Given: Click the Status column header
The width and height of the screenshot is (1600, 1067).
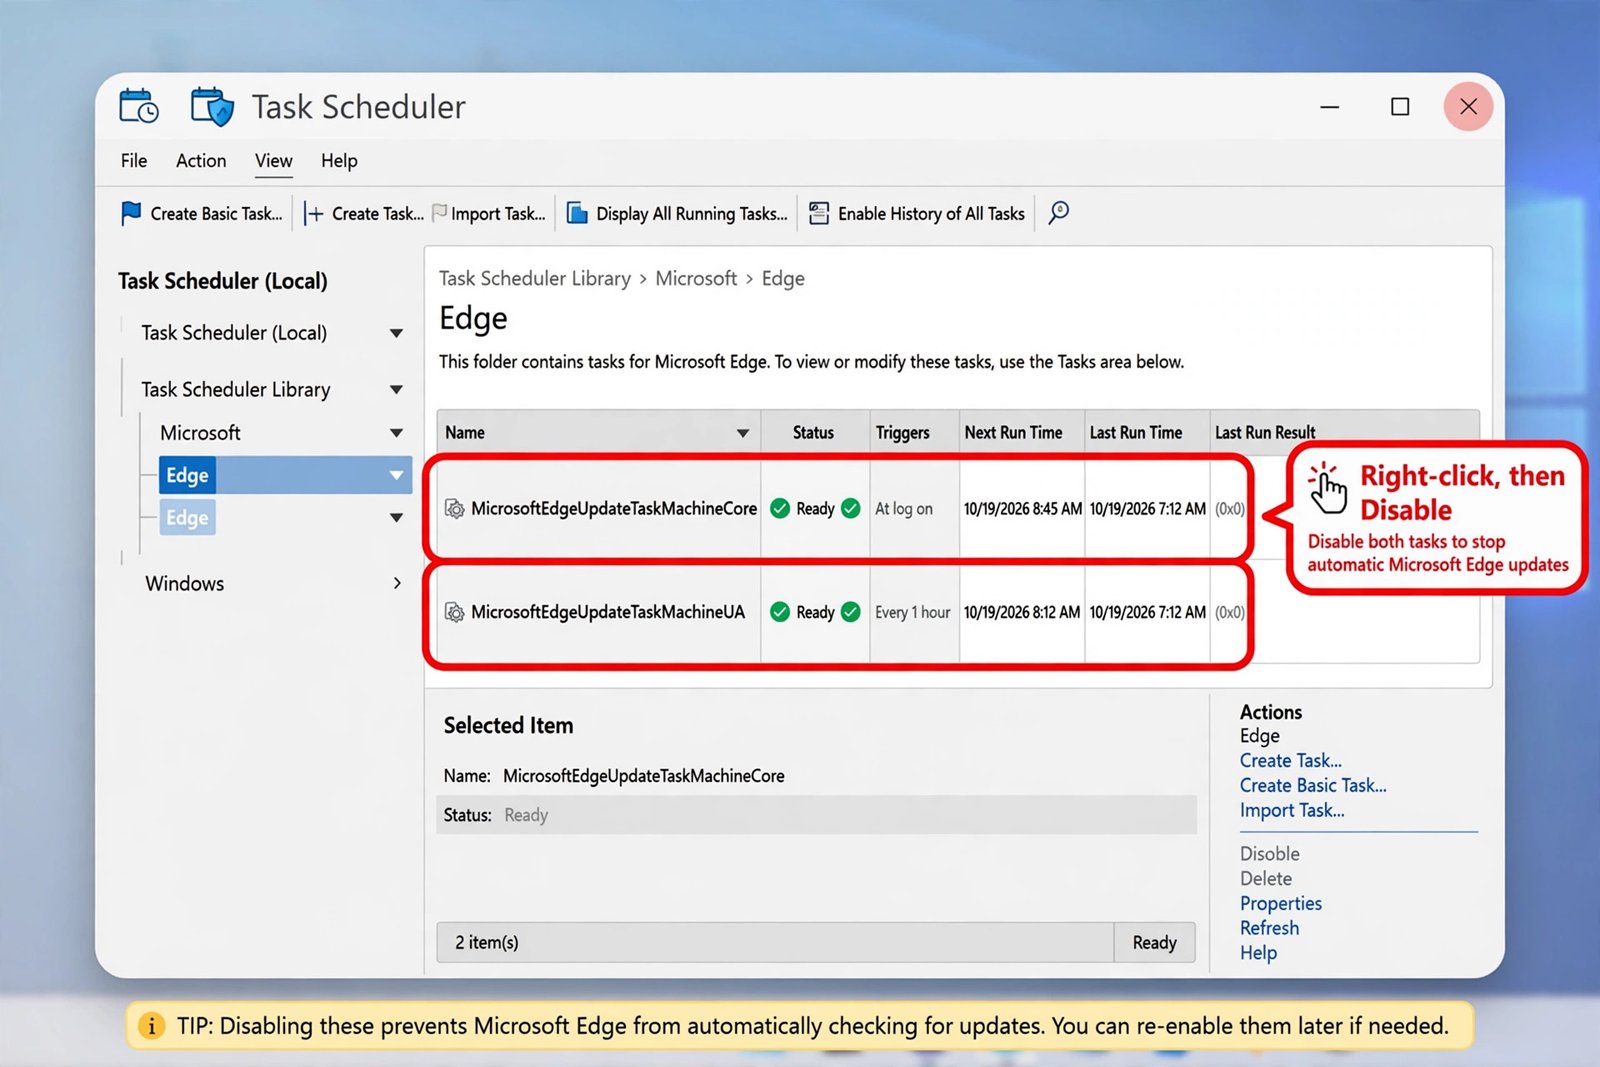Looking at the screenshot, I should coord(814,433).
